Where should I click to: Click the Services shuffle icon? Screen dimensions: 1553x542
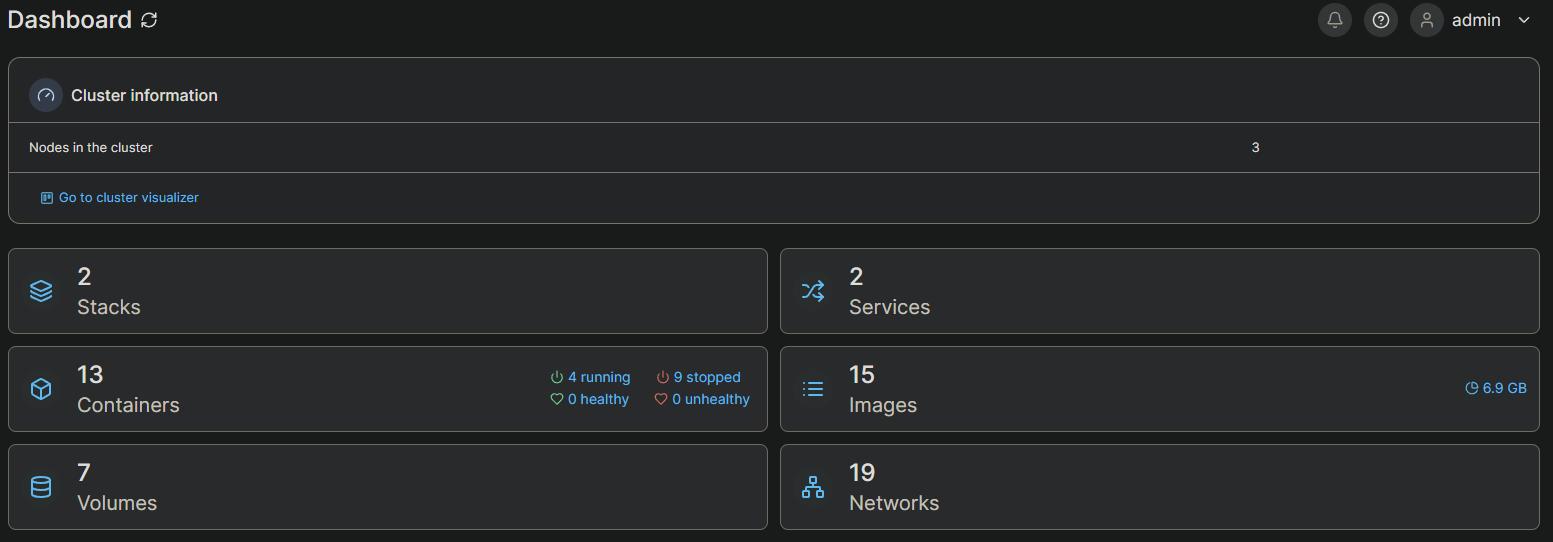pyautogui.click(x=813, y=291)
